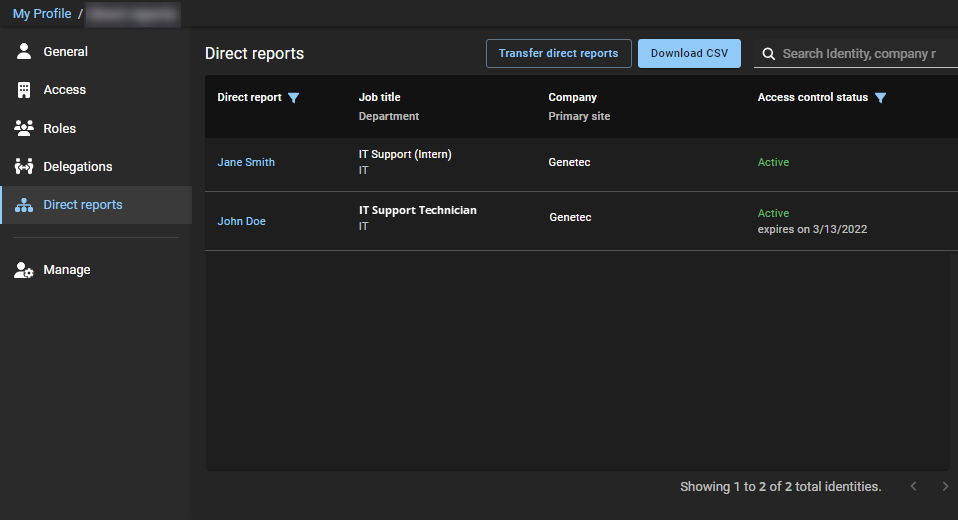This screenshot has height=520, width=958.
Task: Click the Company column header
Action: (572, 97)
